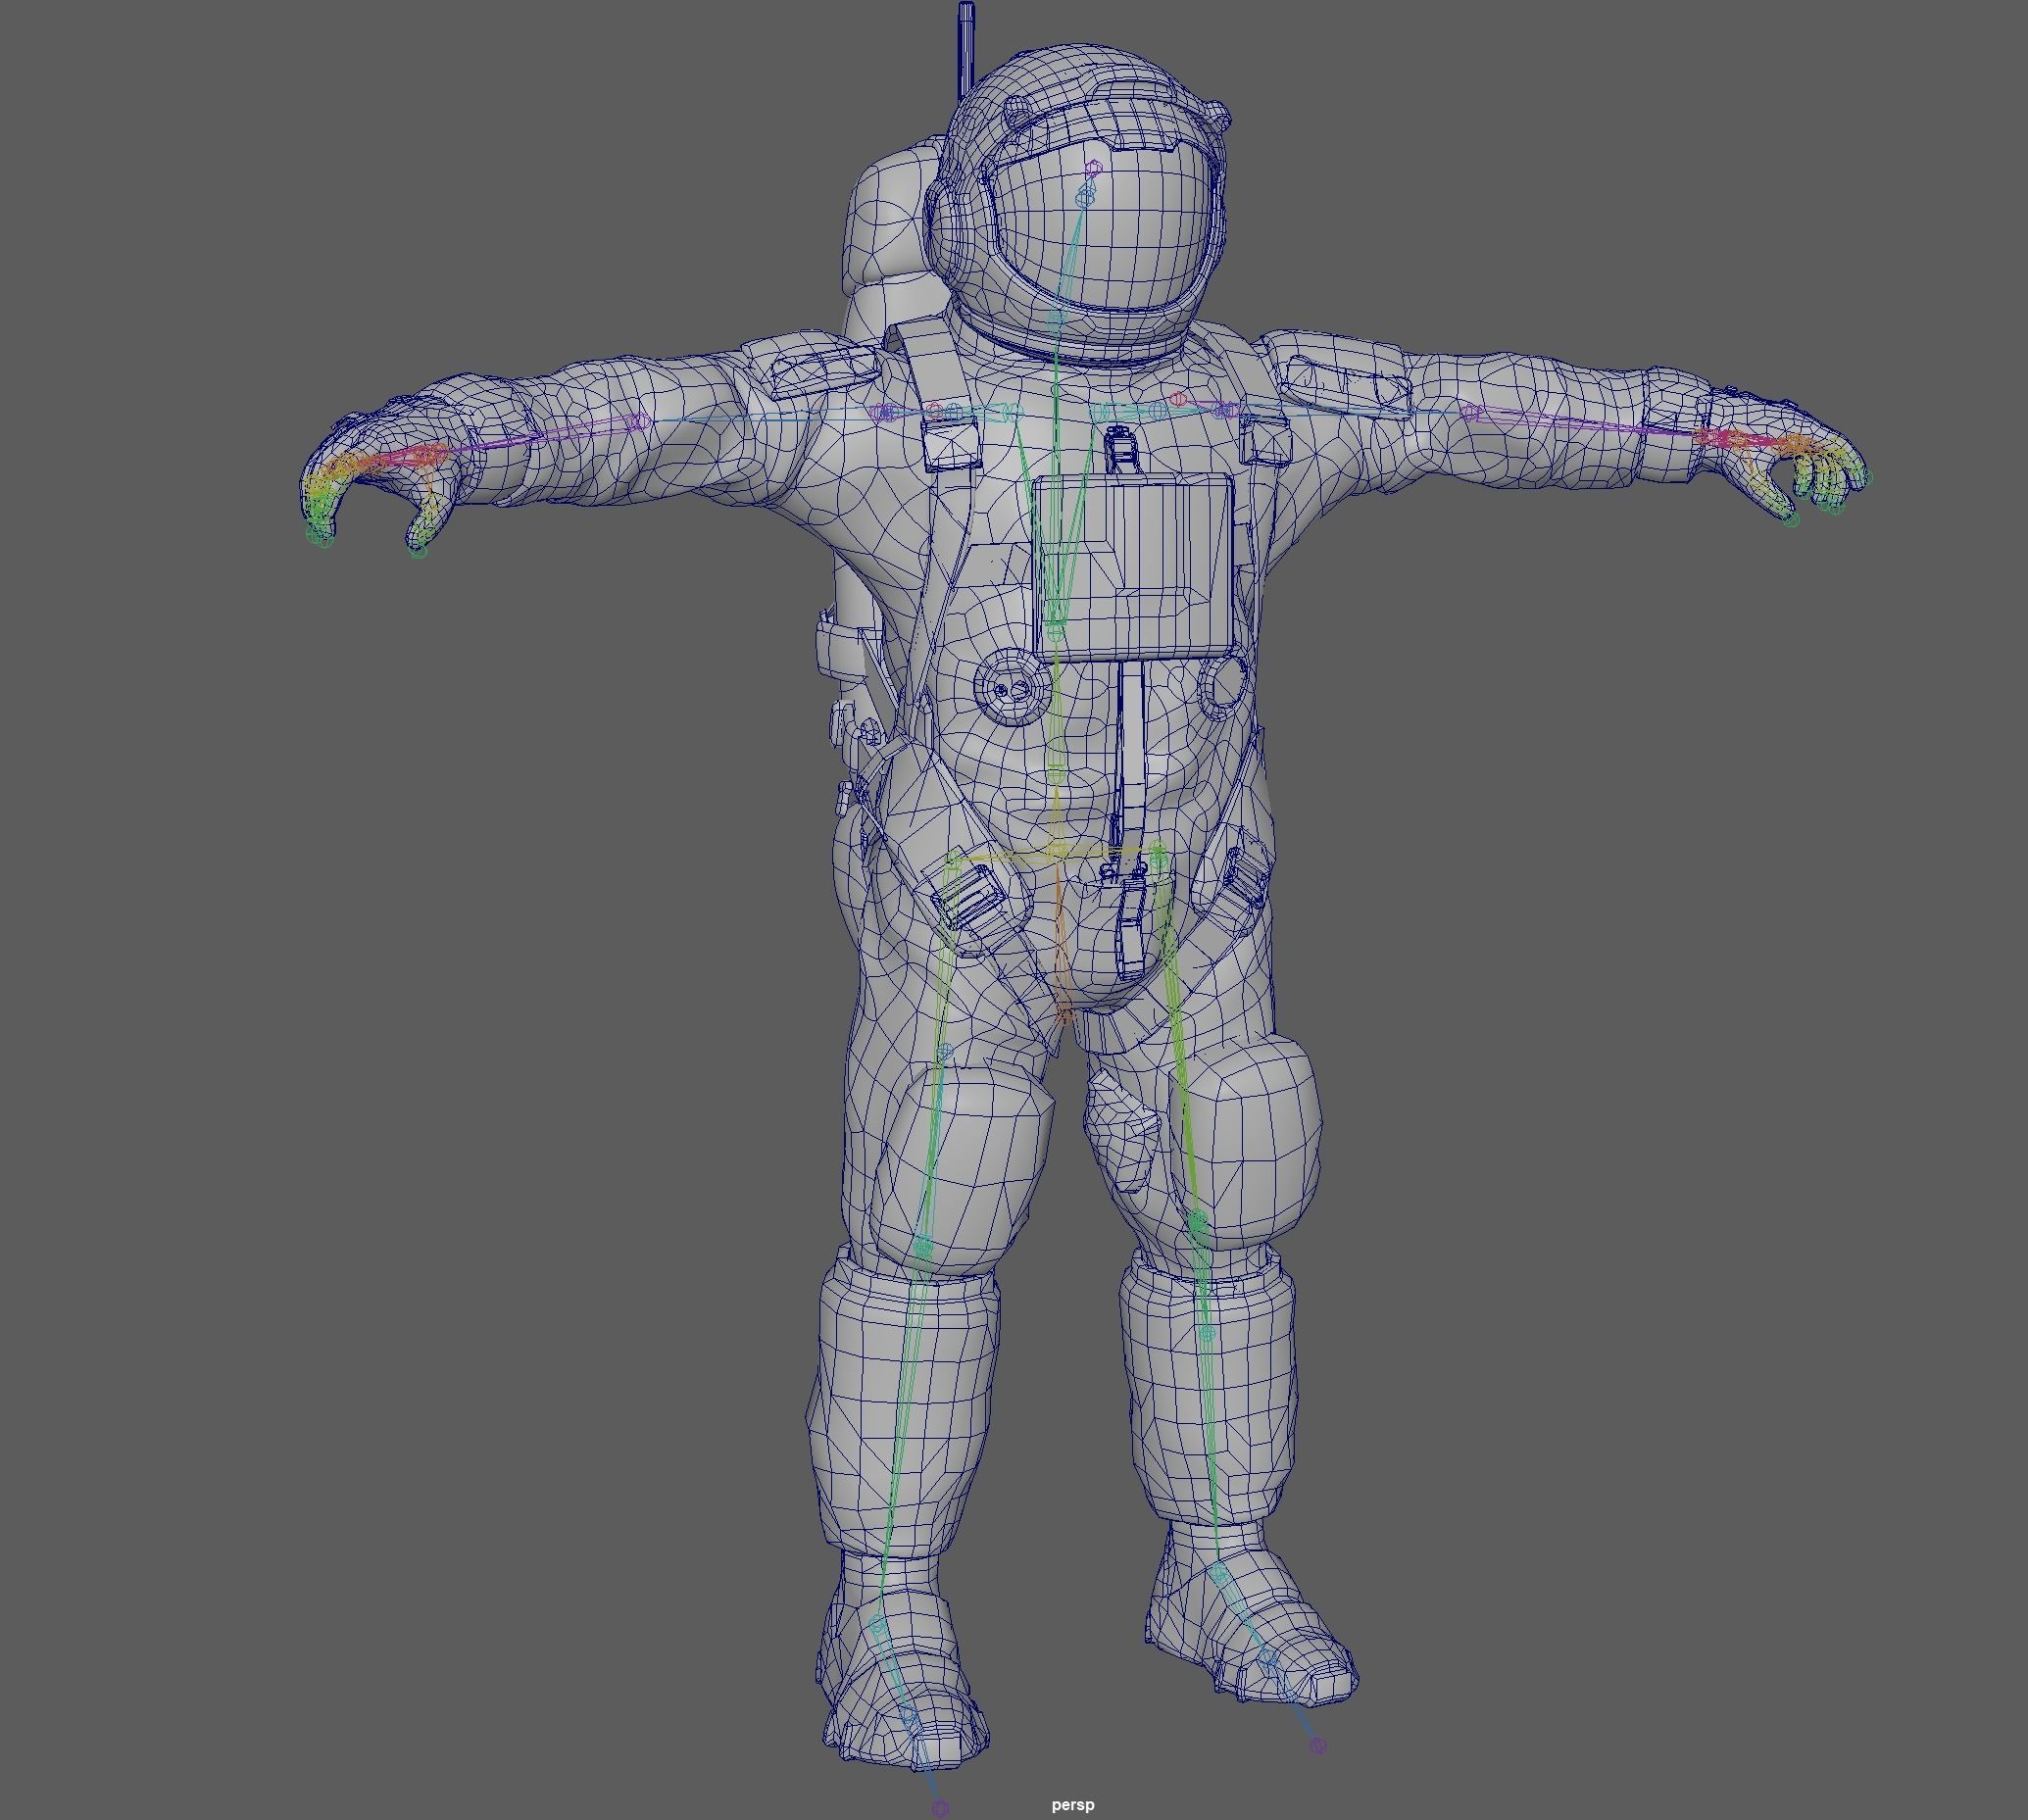Image resolution: width=2028 pixels, height=1820 pixels.
Task: Select ankle joint in viewer's right boot
Action: [x=1218, y=1575]
